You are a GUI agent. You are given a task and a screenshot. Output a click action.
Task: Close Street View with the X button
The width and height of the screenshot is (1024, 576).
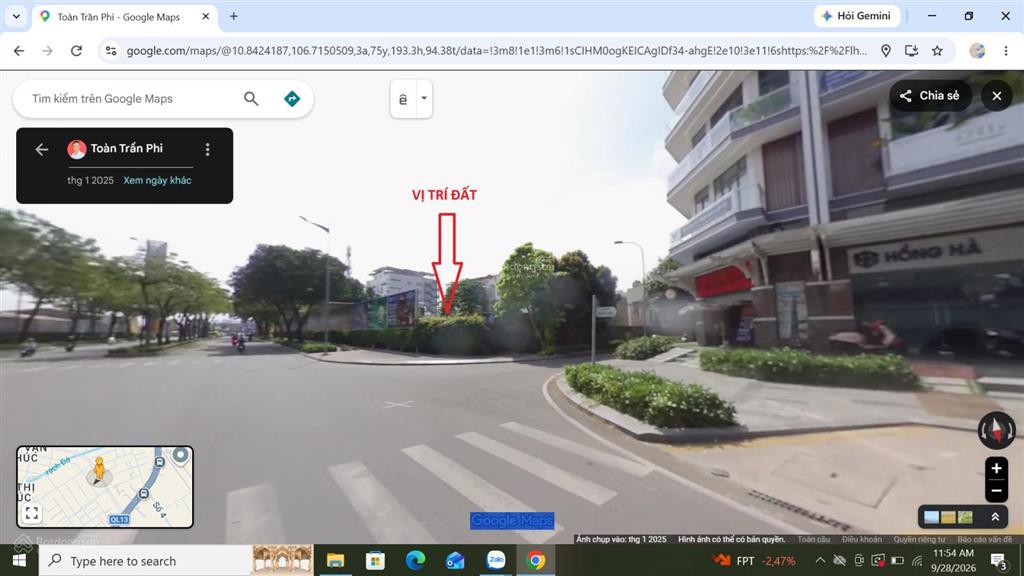tap(997, 96)
